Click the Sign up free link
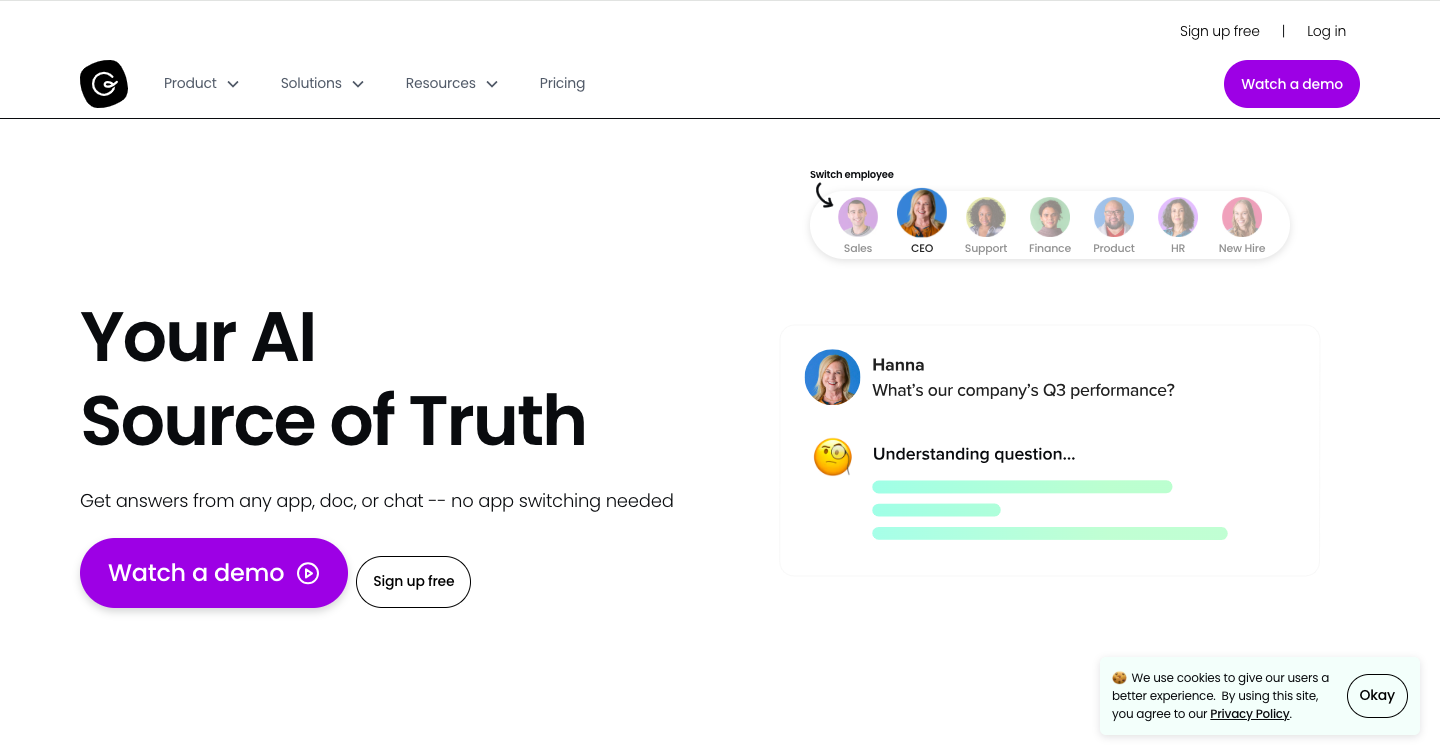This screenshot has height=755, width=1440. [x=1219, y=31]
